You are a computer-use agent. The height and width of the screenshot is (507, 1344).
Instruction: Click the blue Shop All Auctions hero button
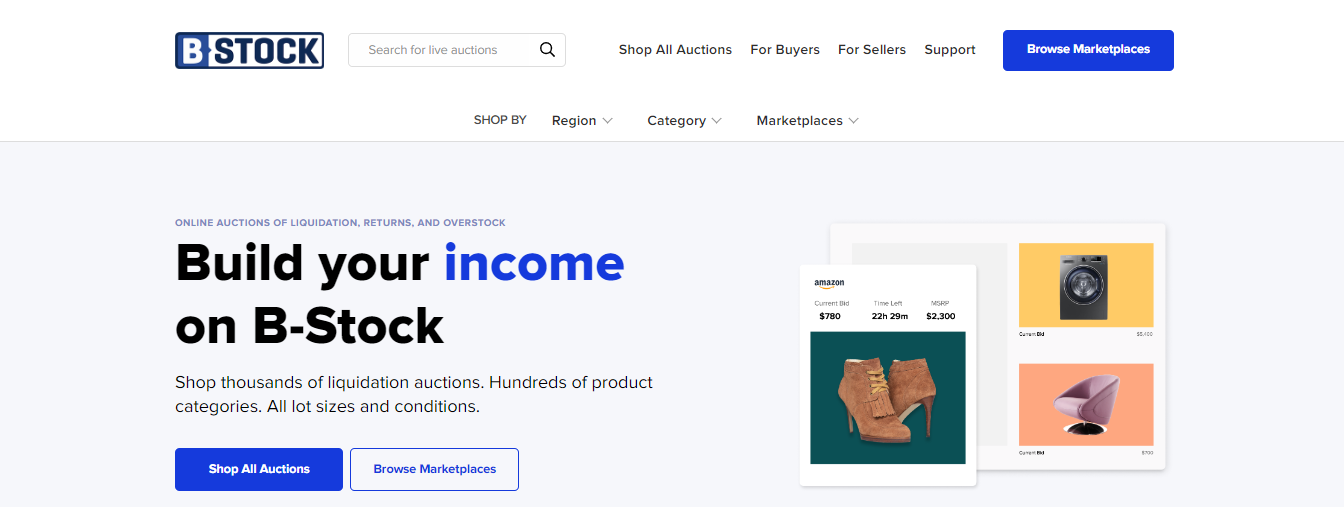[259, 469]
